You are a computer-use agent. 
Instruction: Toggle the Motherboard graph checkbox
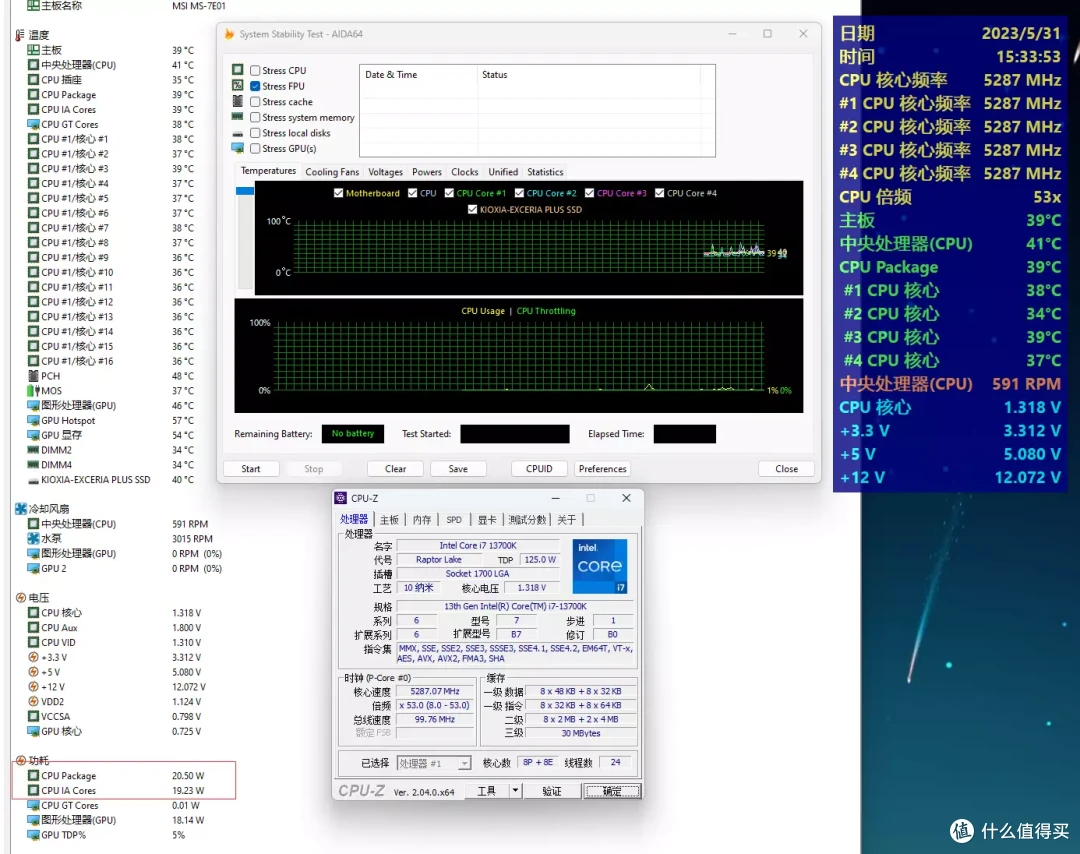[x=338, y=193]
